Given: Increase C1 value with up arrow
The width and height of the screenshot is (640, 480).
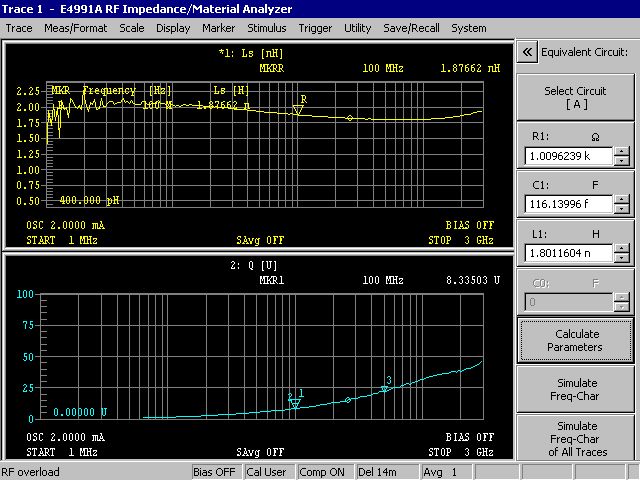Looking at the screenshot, I should point(621,200).
